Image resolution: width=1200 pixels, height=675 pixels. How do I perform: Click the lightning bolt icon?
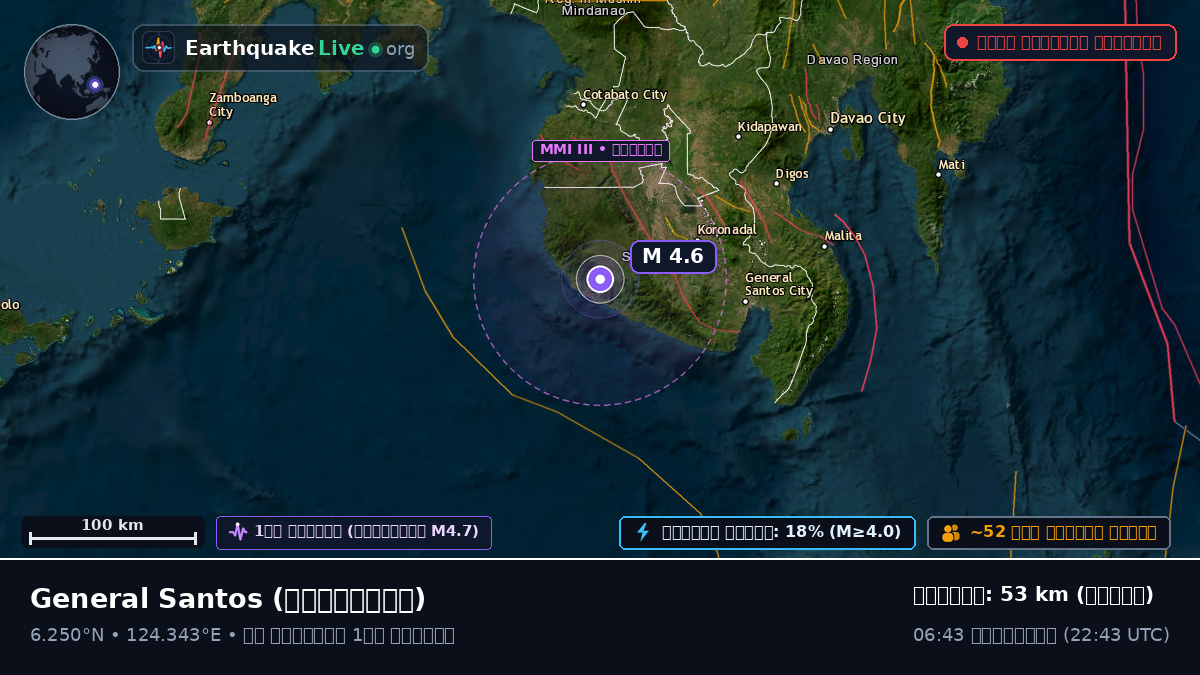click(x=643, y=532)
